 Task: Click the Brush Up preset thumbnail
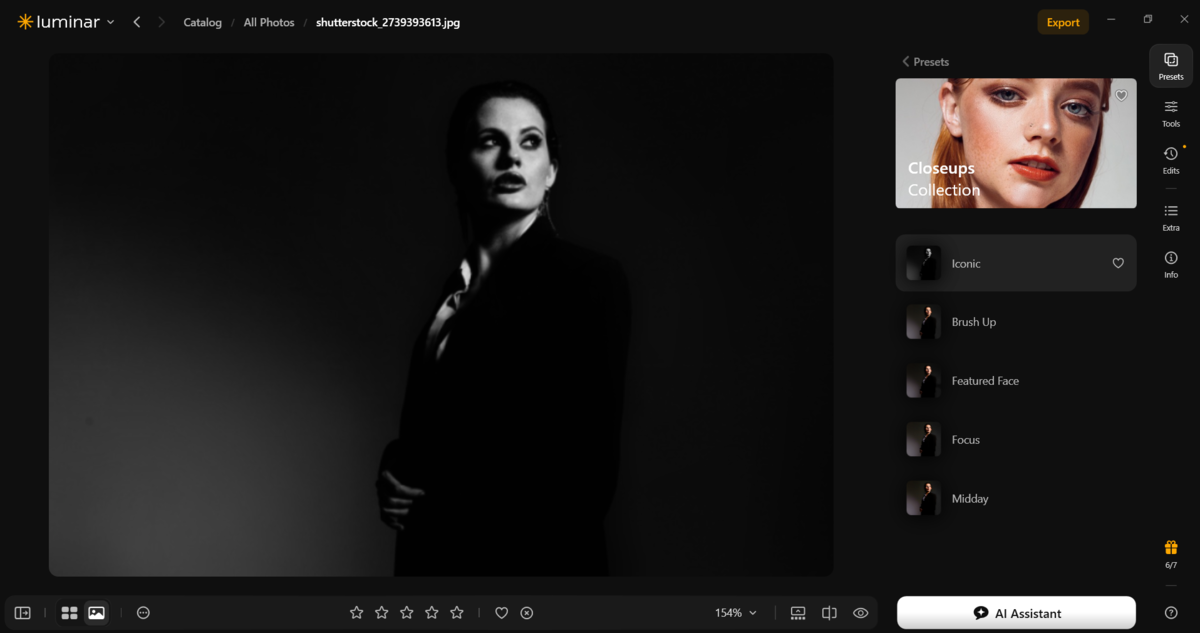923,322
